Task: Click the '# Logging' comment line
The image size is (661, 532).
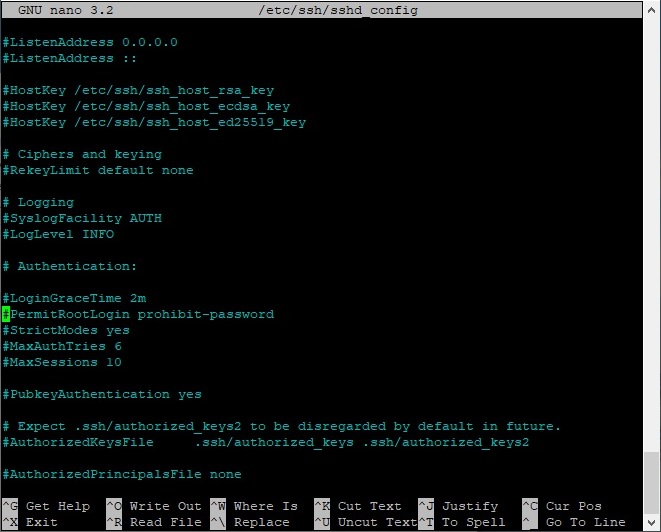Action: coord(38,202)
